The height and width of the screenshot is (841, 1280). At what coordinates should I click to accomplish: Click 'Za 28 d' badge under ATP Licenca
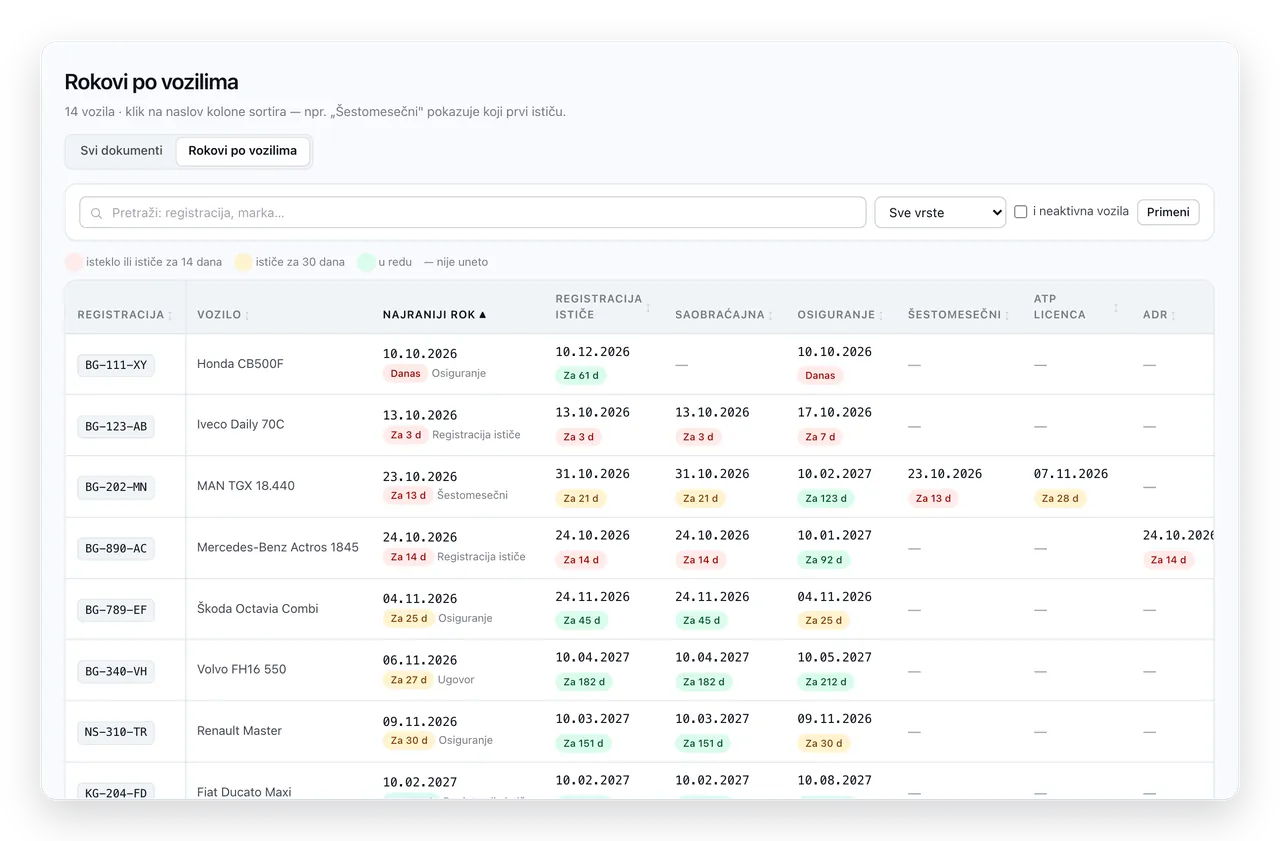pos(1060,498)
